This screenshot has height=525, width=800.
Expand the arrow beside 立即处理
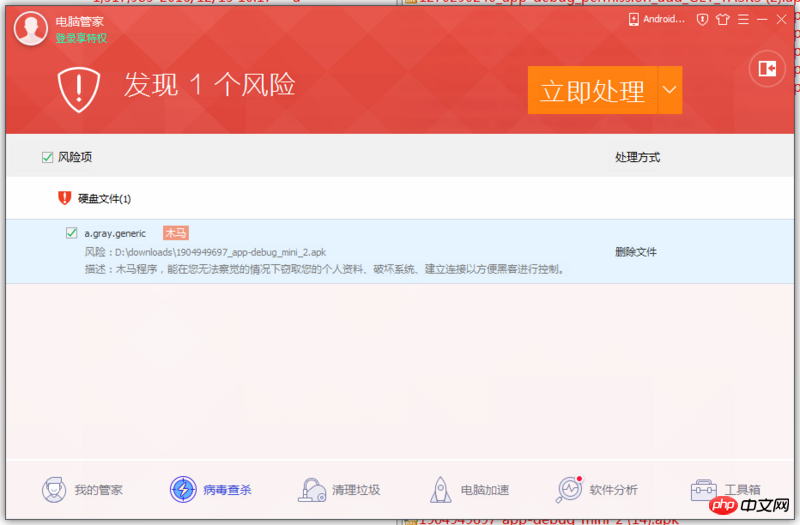(x=670, y=90)
